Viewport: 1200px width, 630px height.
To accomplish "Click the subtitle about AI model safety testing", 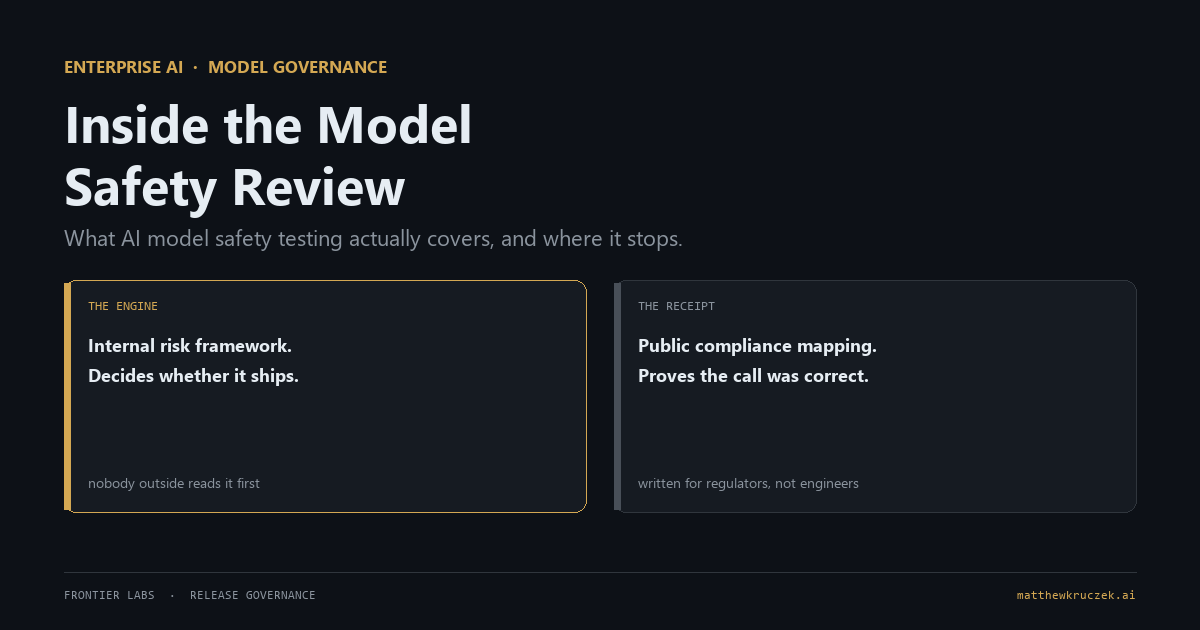I will point(373,239).
